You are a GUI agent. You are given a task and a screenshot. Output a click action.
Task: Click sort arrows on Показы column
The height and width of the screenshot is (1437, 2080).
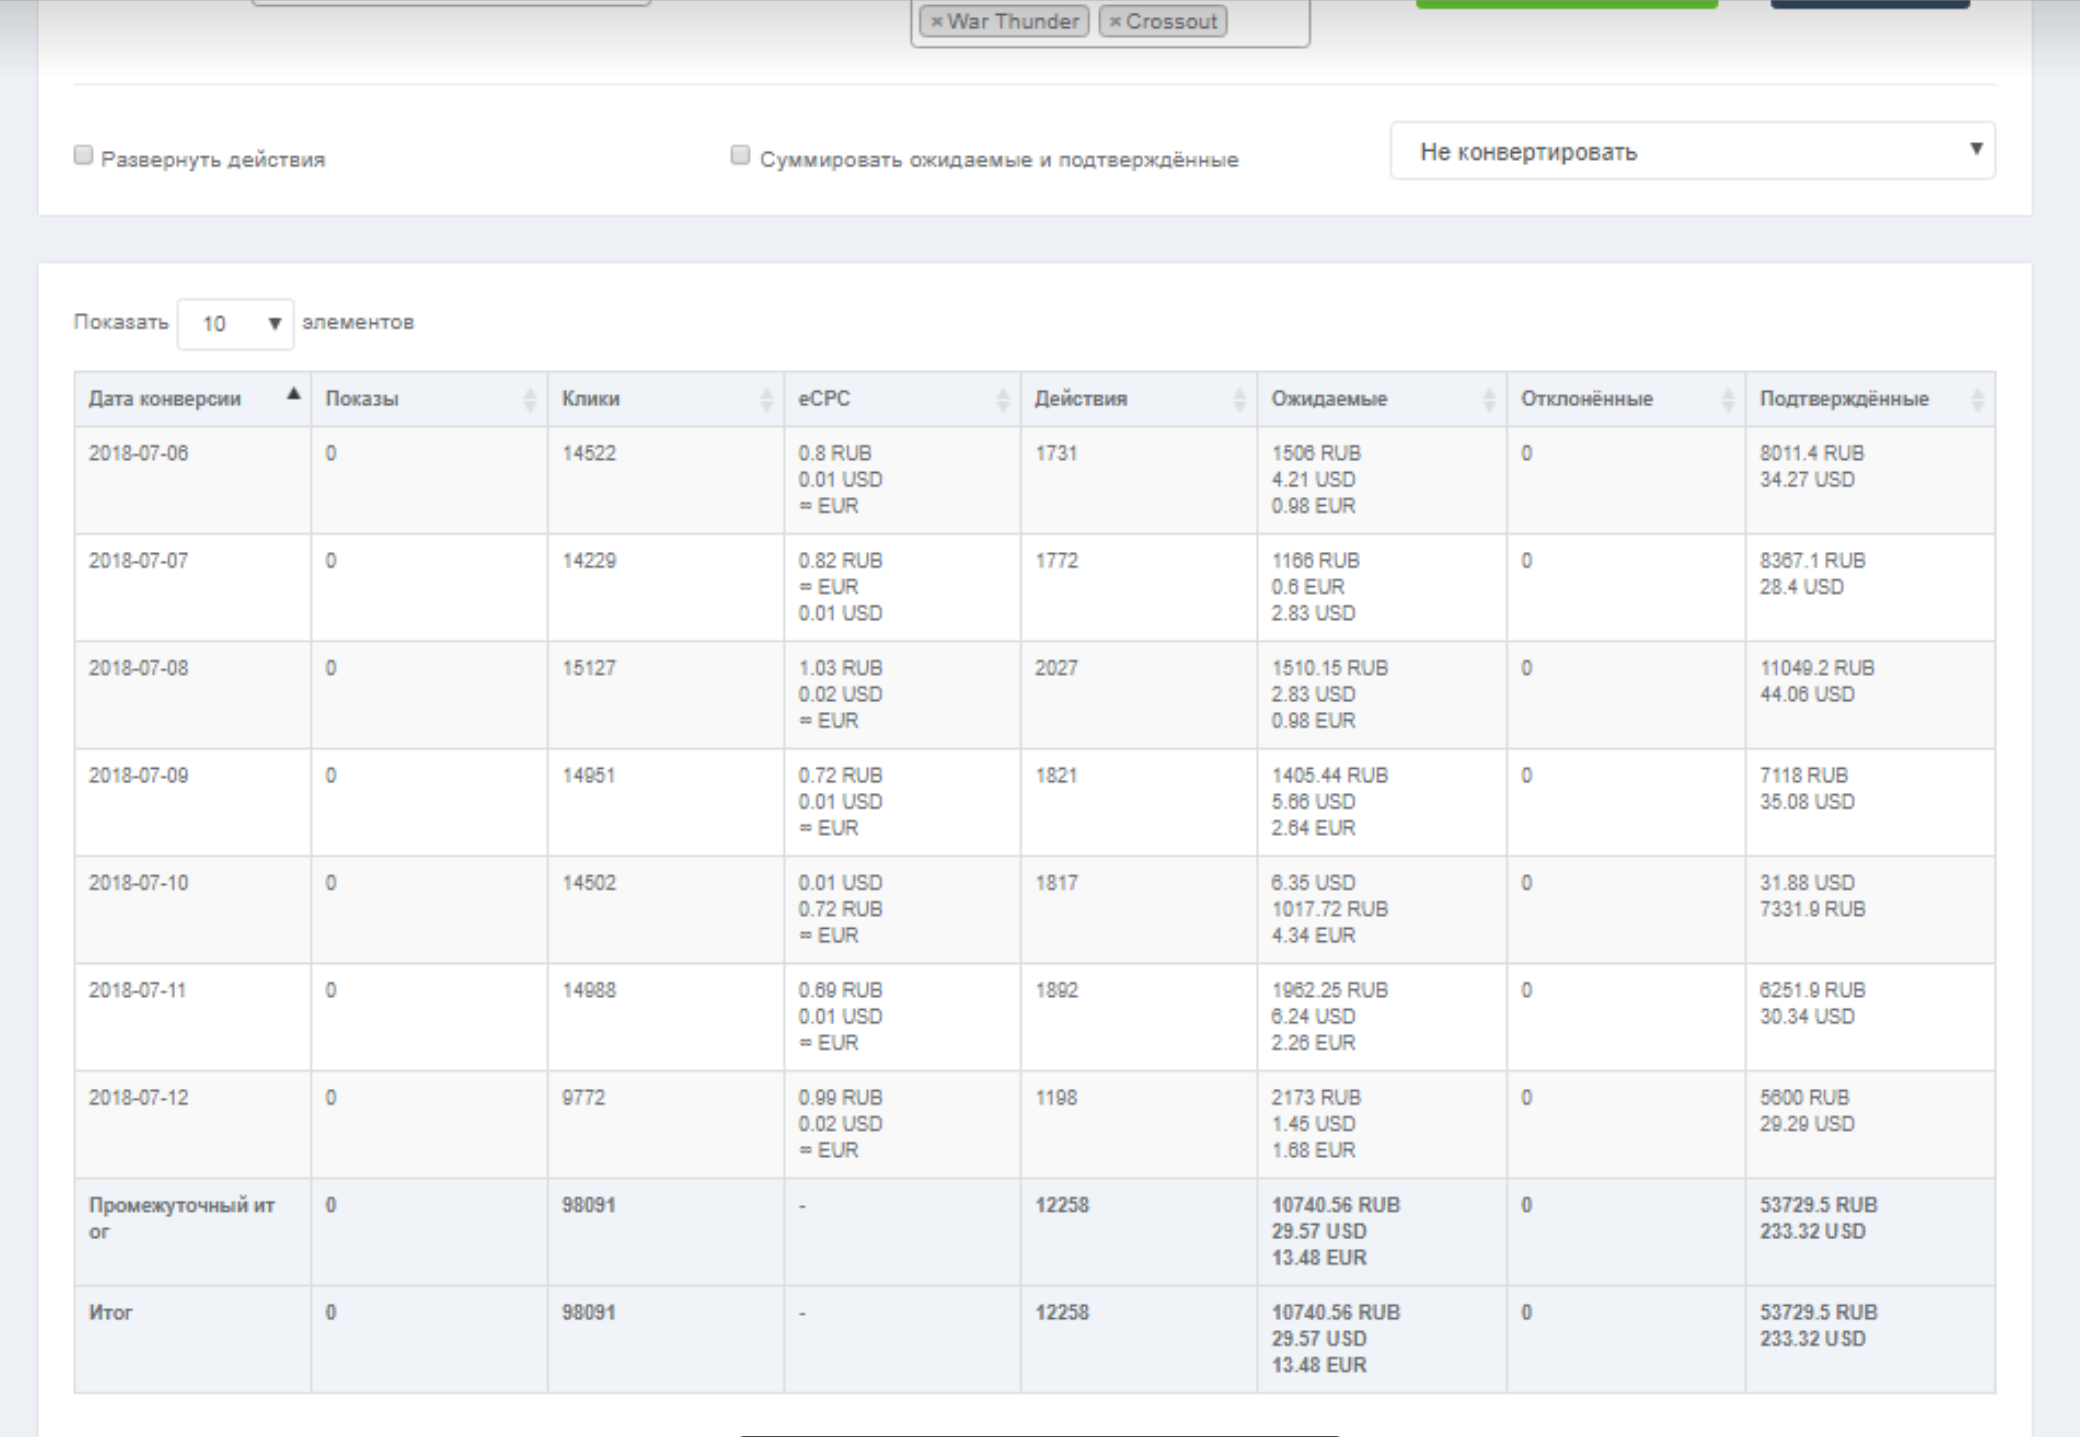click(x=530, y=400)
